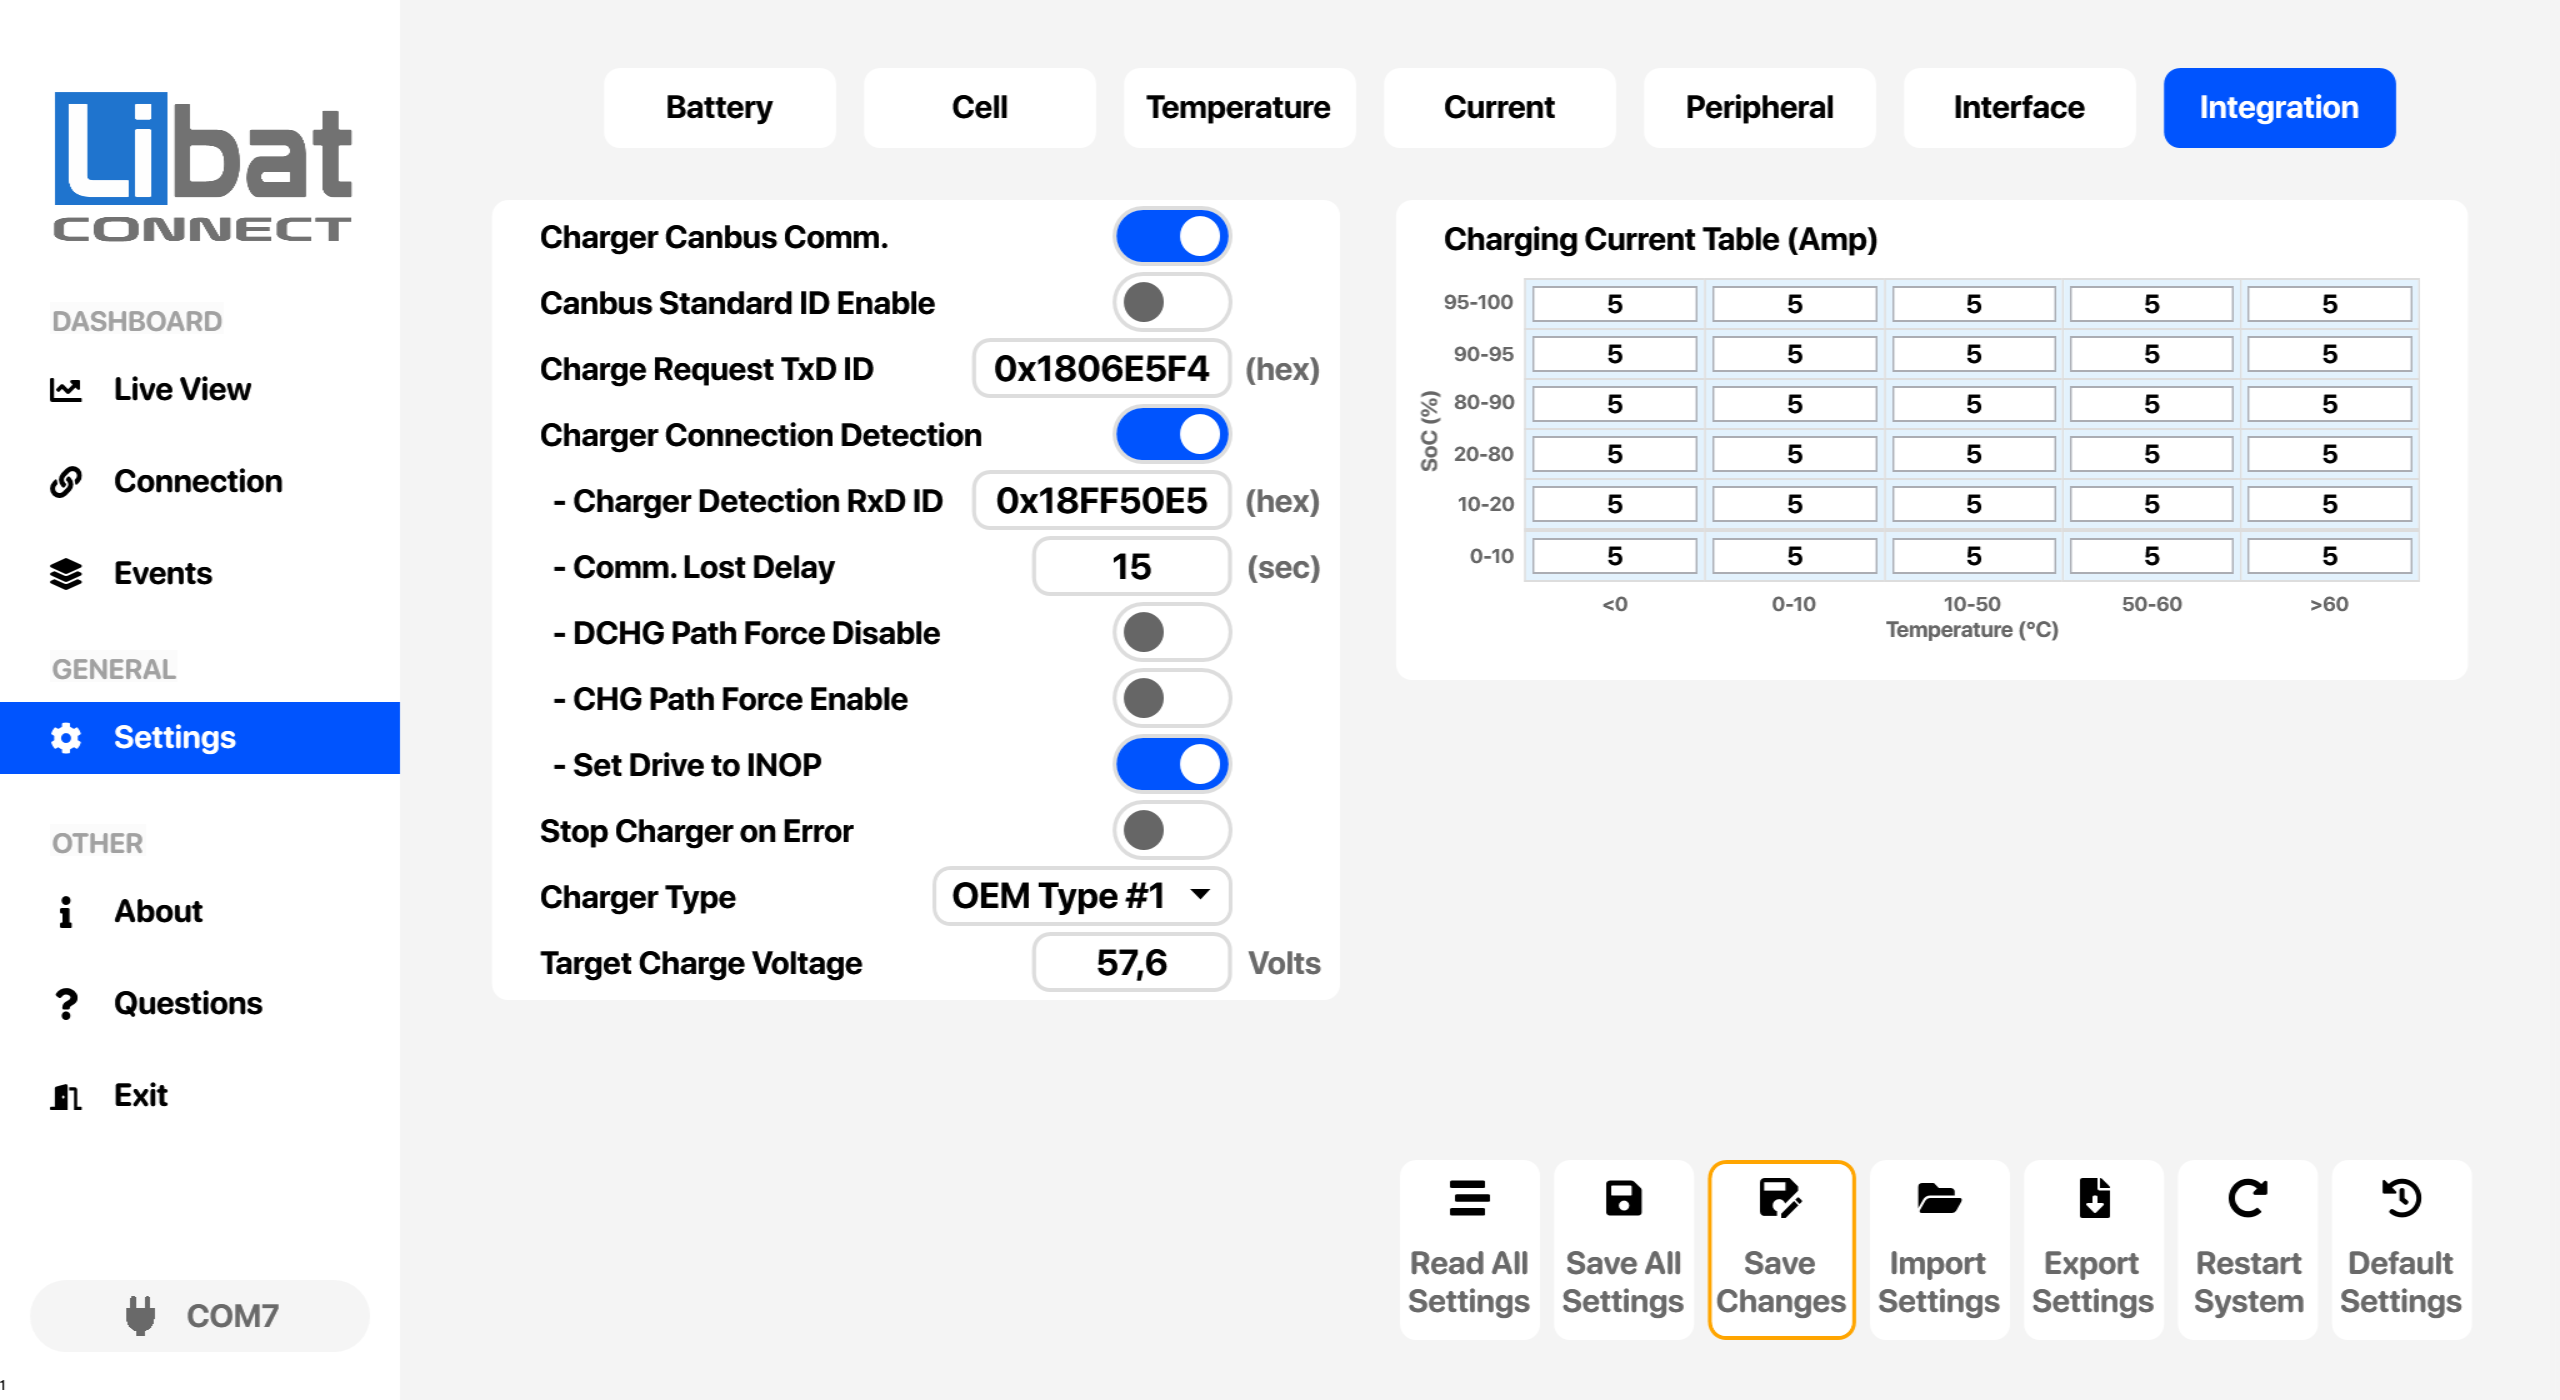
Task: Switch to the Cell tab
Action: pos(979,108)
